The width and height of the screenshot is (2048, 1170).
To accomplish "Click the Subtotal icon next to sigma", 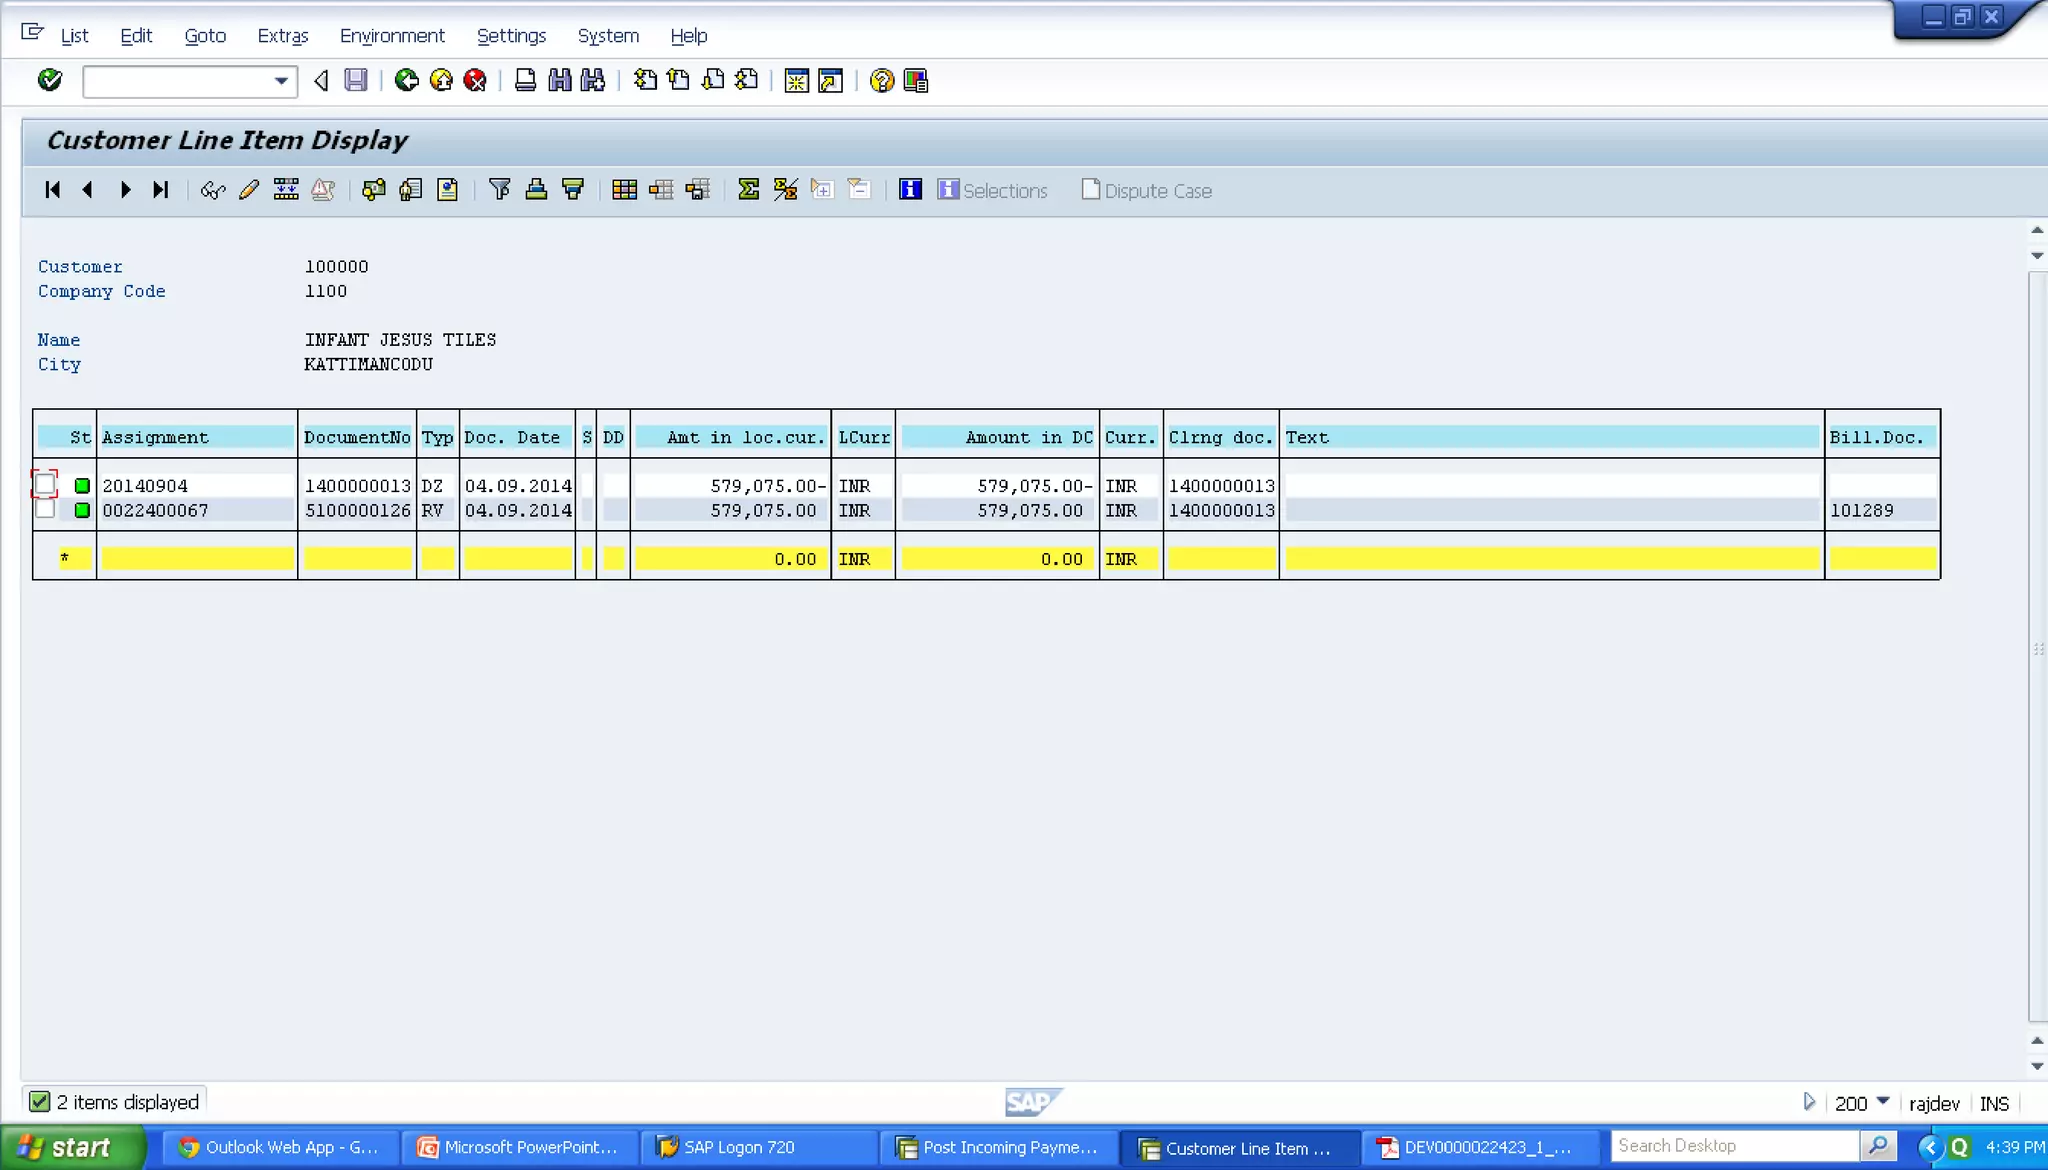I will click(785, 190).
